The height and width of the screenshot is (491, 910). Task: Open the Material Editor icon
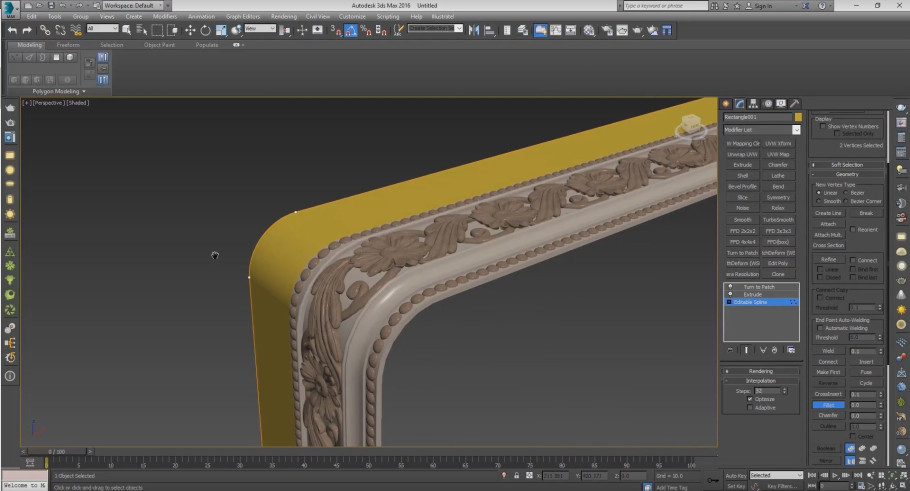coord(590,30)
